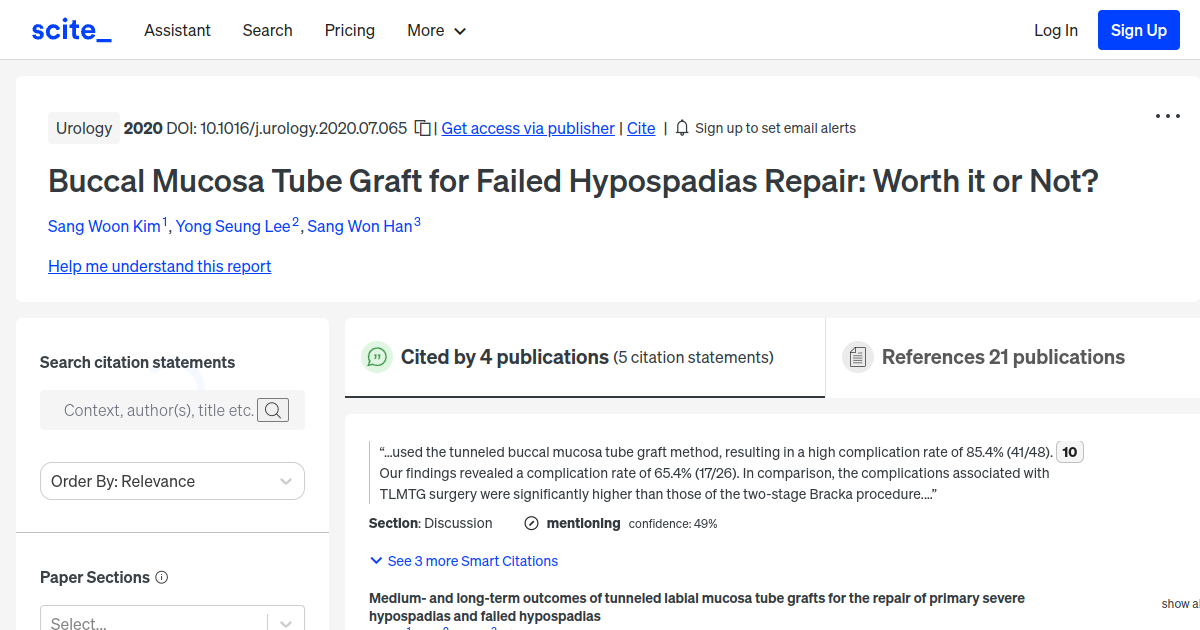Open the three-dot options menu
The image size is (1200, 630).
coord(1167,116)
